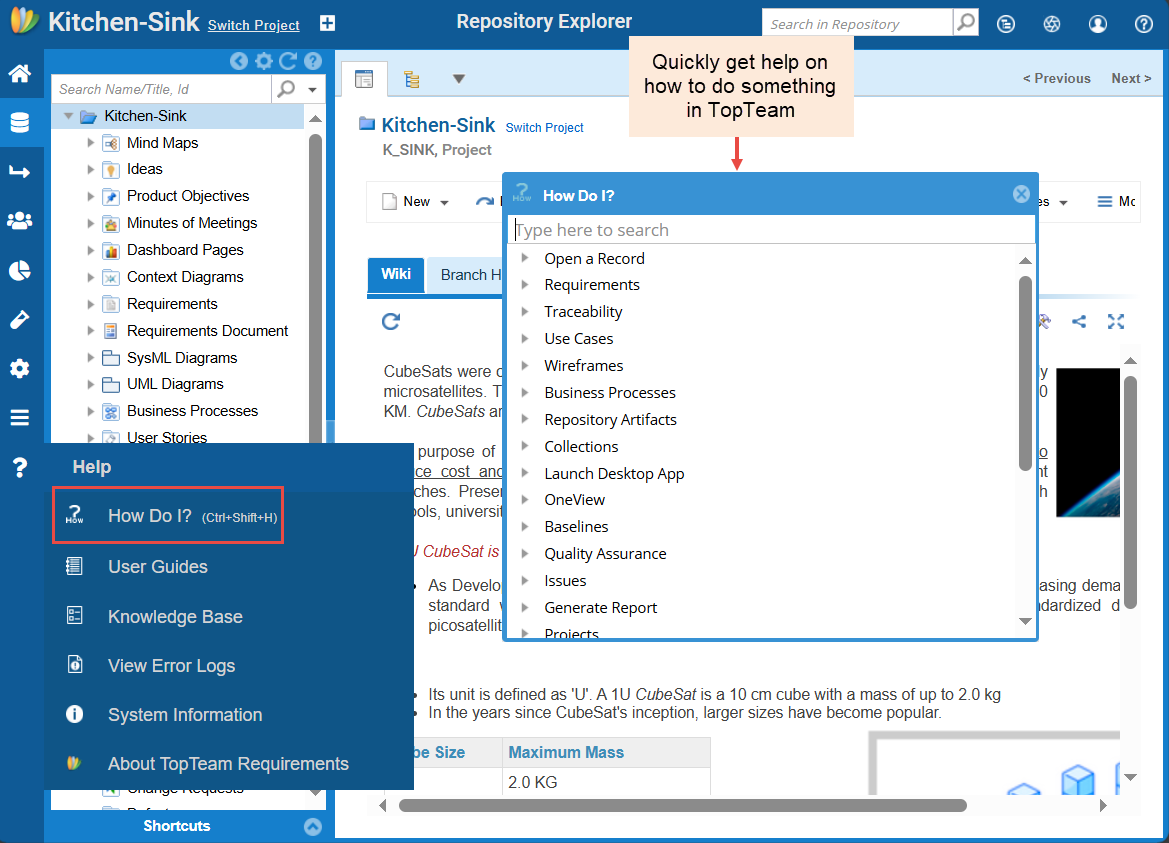Click the wiki horizontal scrollbar
Image resolution: width=1169 pixels, height=843 pixels.
[x=682, y=806]
